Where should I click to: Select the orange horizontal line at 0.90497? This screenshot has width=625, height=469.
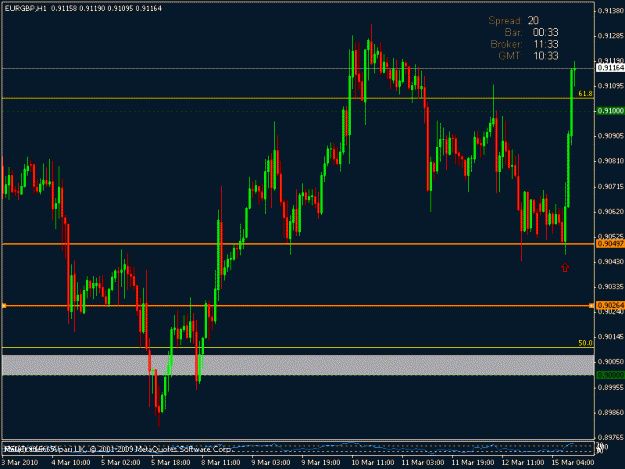coord(298,243)
